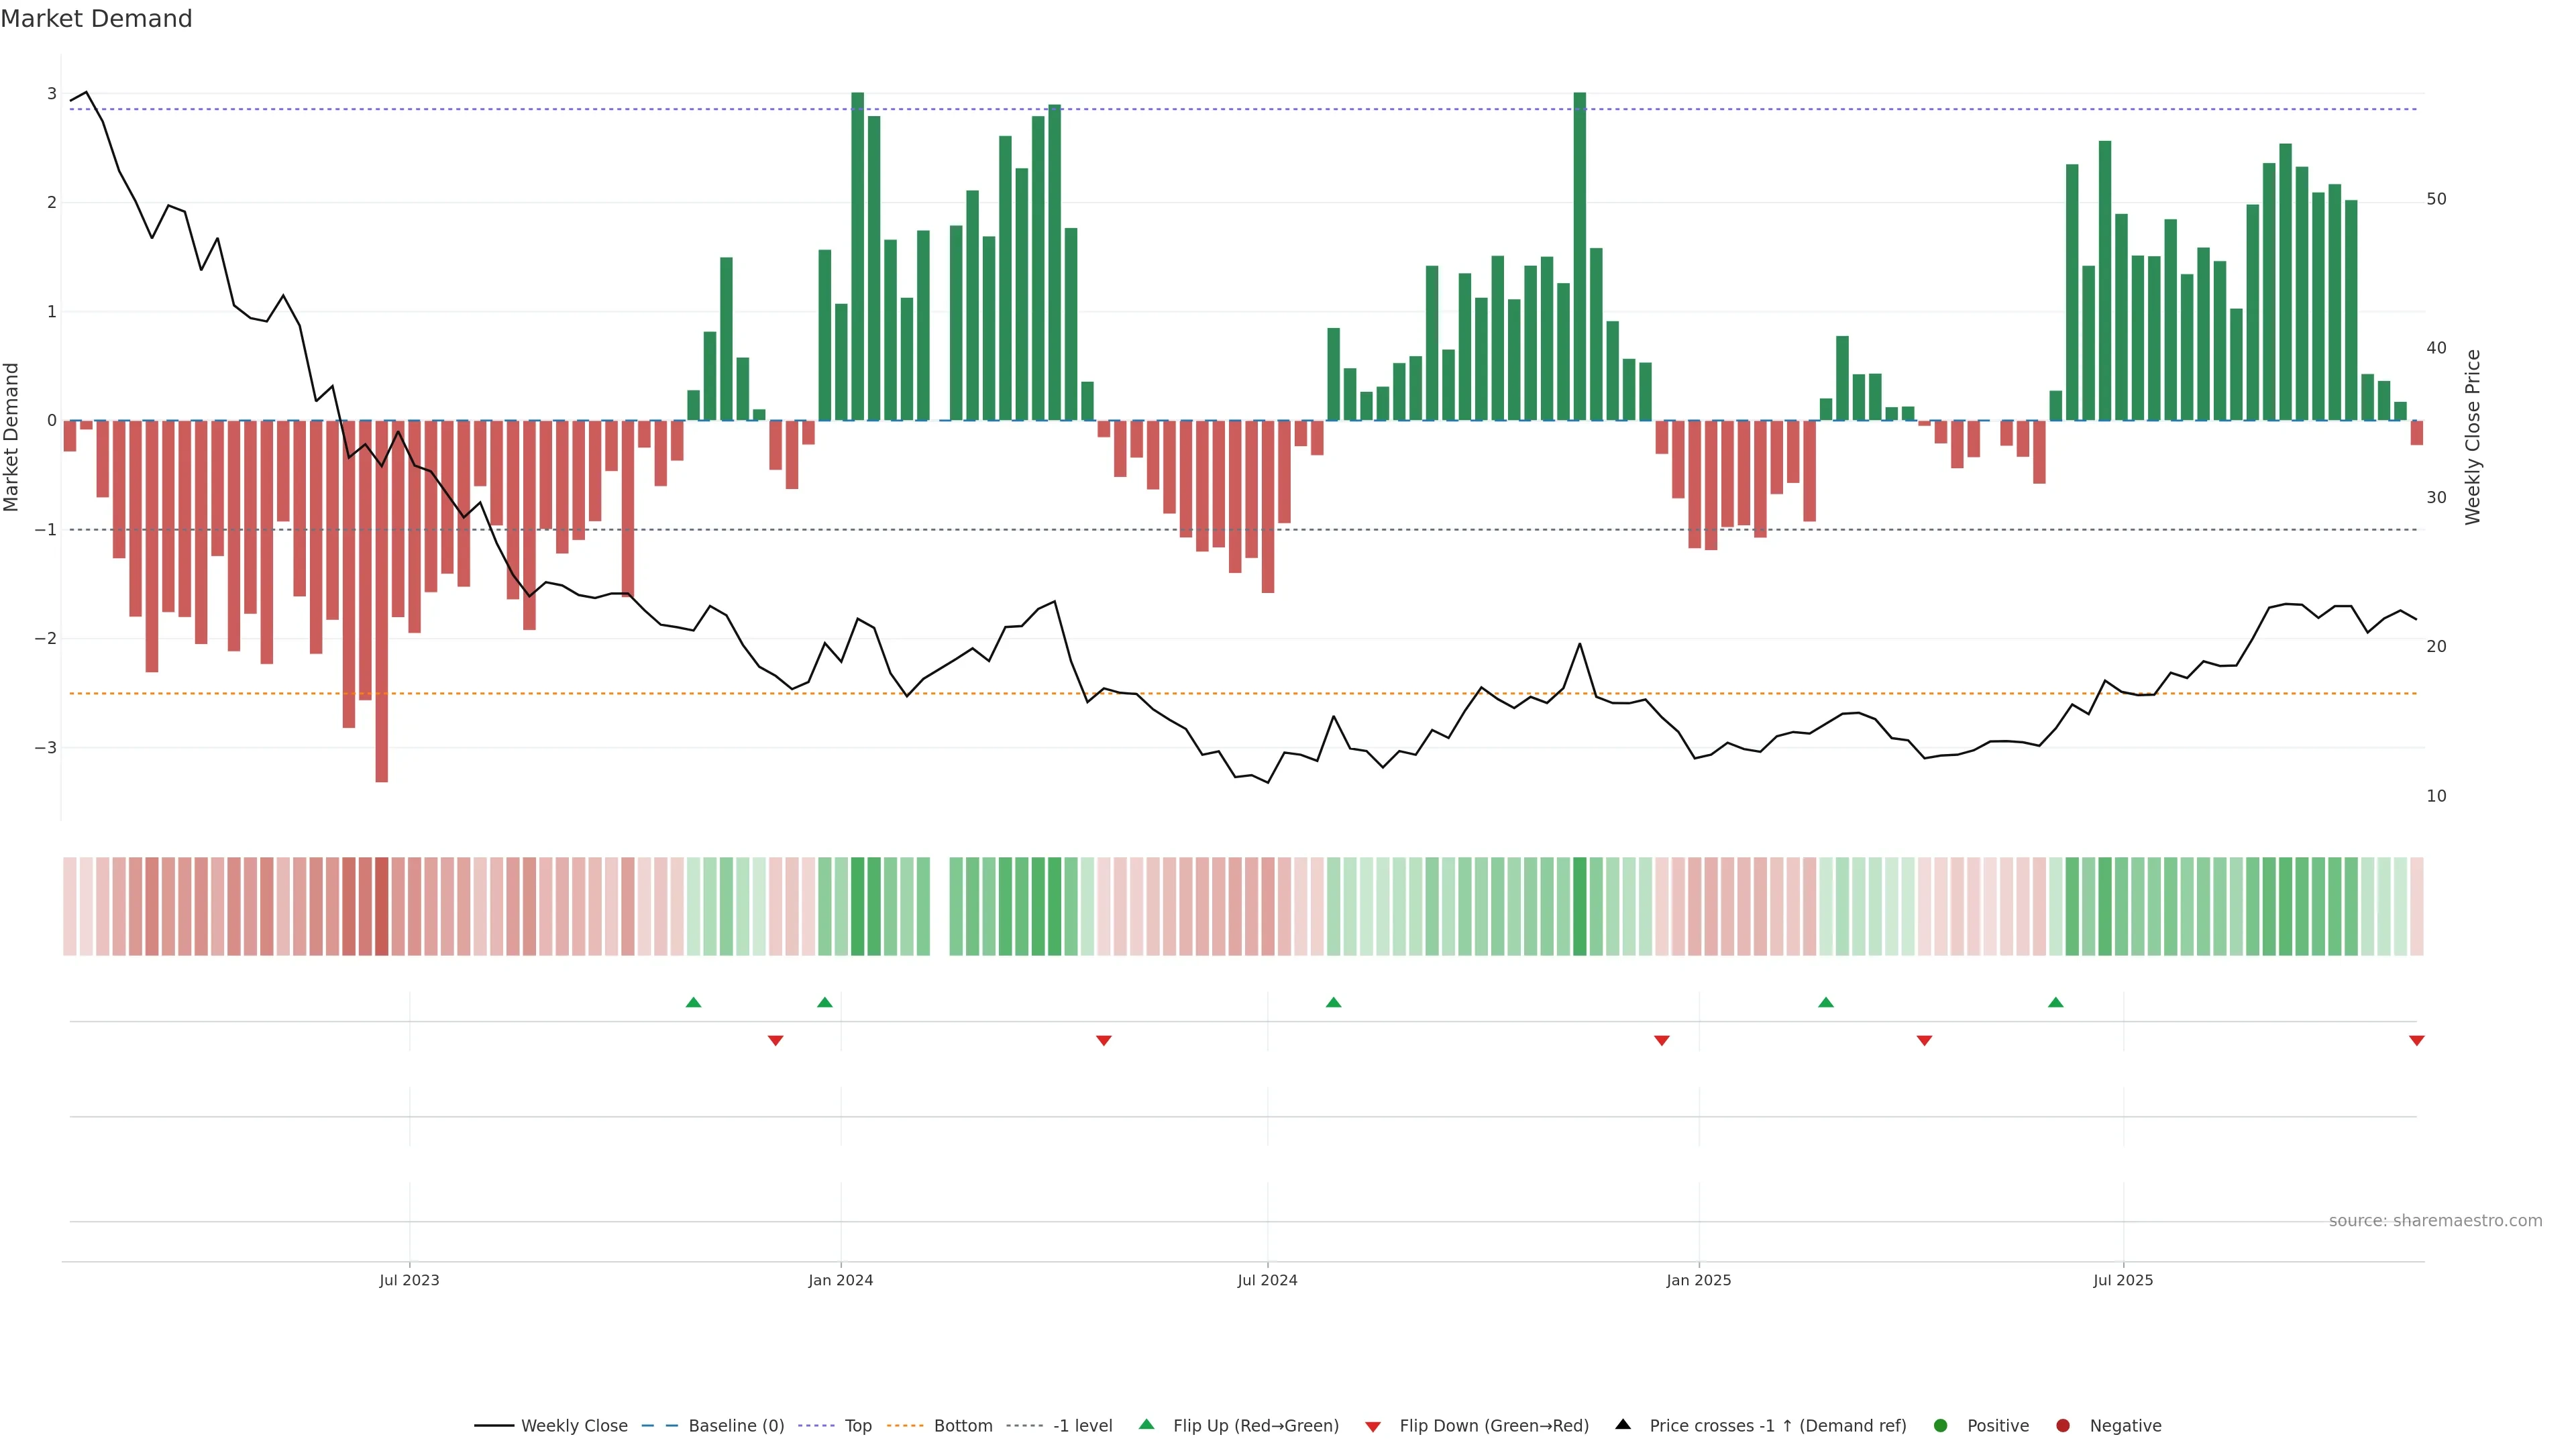The width and height of the screenshot is (2576, 1449).
Task: Click the green flip-up triangle after Jul 2024
Action: [x=1333, y=1002]
